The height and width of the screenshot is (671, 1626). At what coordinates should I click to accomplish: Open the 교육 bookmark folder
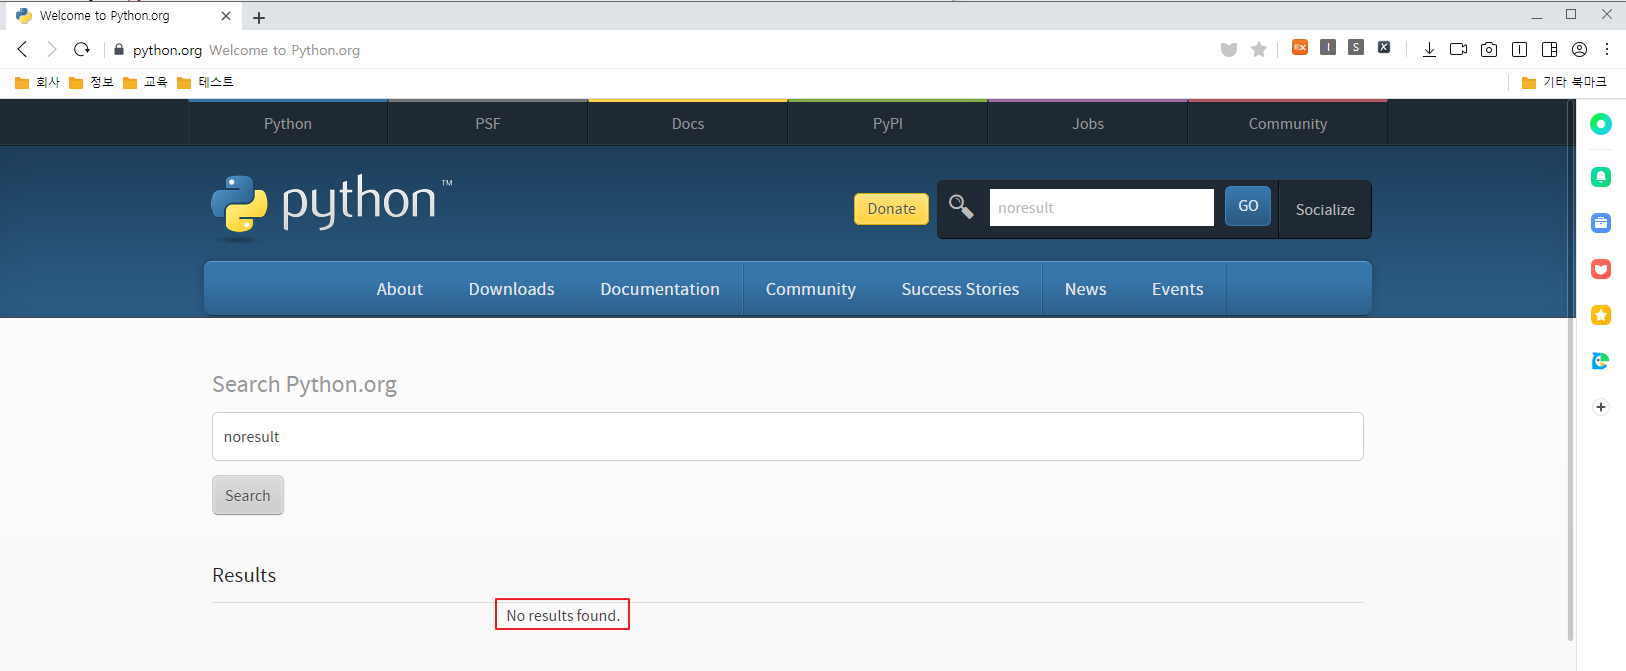pos(145,82)
